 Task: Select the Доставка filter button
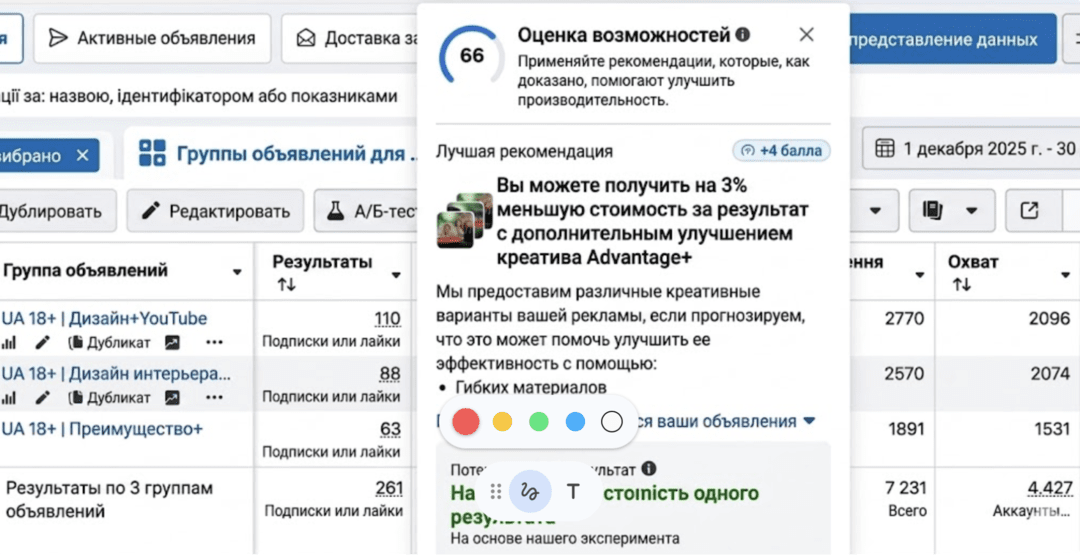click(351, 39)
